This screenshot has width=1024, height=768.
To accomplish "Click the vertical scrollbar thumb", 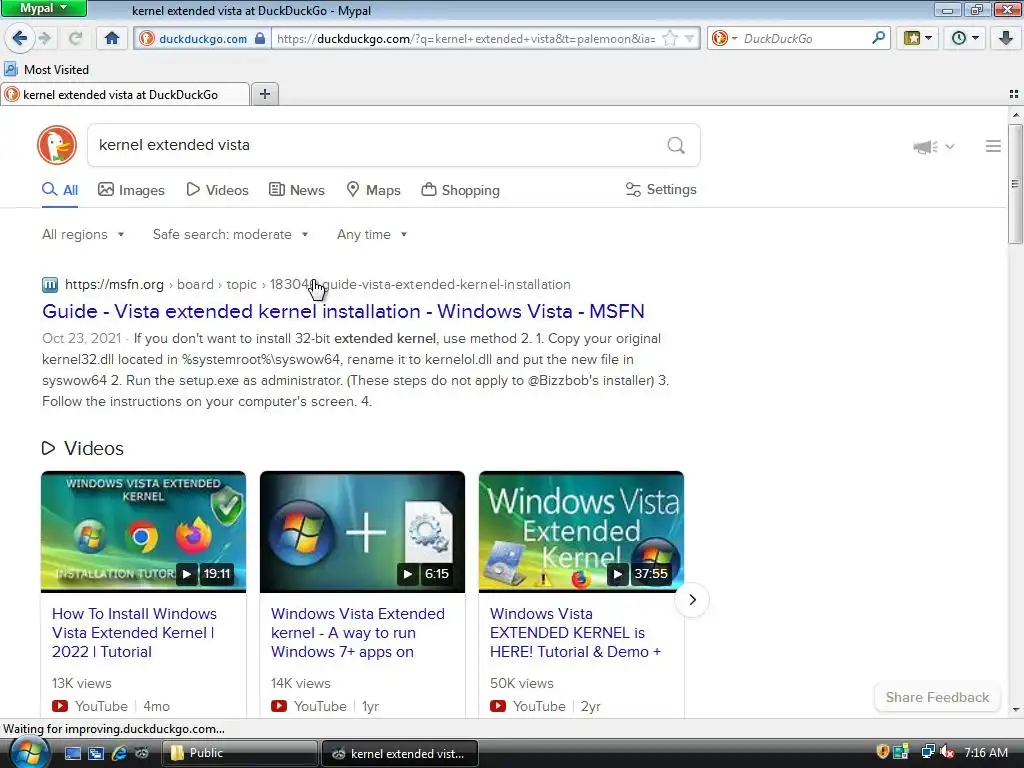I will click(x=1015, y=184).
